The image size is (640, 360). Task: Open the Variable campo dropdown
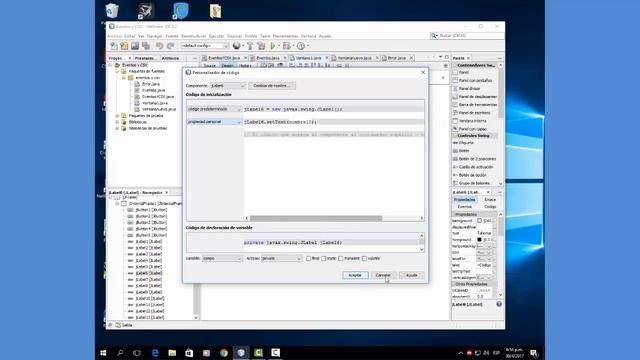coord(222,258)
